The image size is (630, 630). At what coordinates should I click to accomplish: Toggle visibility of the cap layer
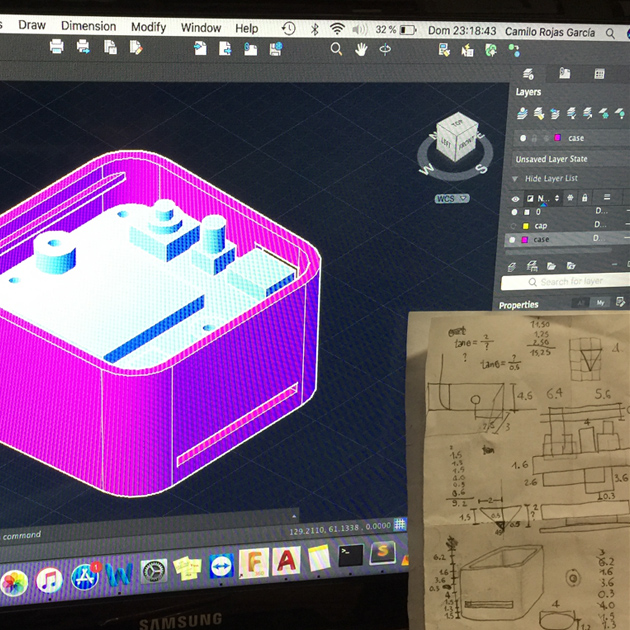pos(516,226)
